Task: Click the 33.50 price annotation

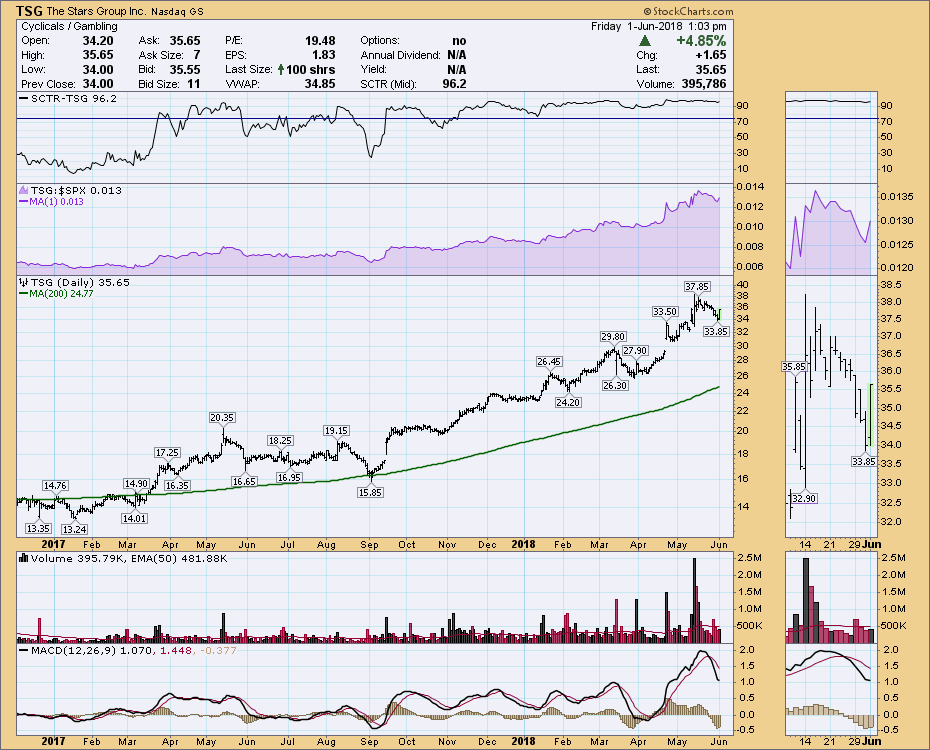Action: tap(665, 311)
